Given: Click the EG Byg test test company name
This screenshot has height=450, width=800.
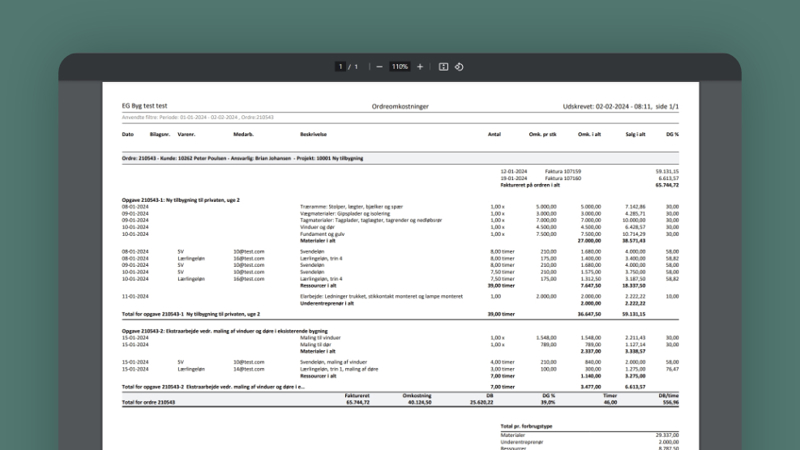Looking at the screenshot, I should [x=145, y=106].
